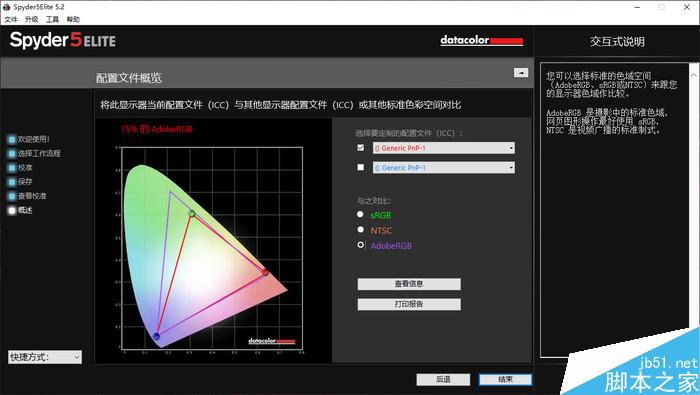Close the Spyder5Elite window
700x395 pixels.
click(687, 7)
